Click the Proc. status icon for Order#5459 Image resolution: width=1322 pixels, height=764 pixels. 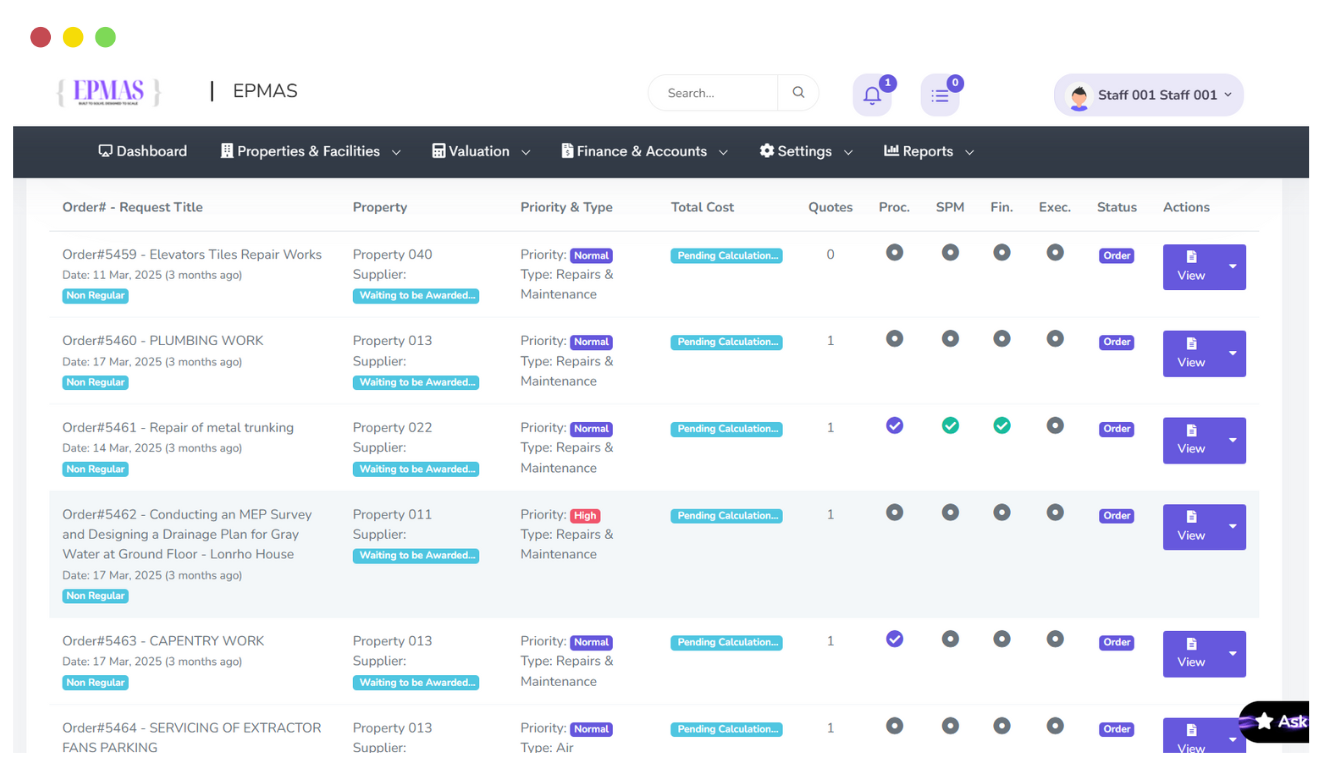pyautogui.click(x=894, y=253)
